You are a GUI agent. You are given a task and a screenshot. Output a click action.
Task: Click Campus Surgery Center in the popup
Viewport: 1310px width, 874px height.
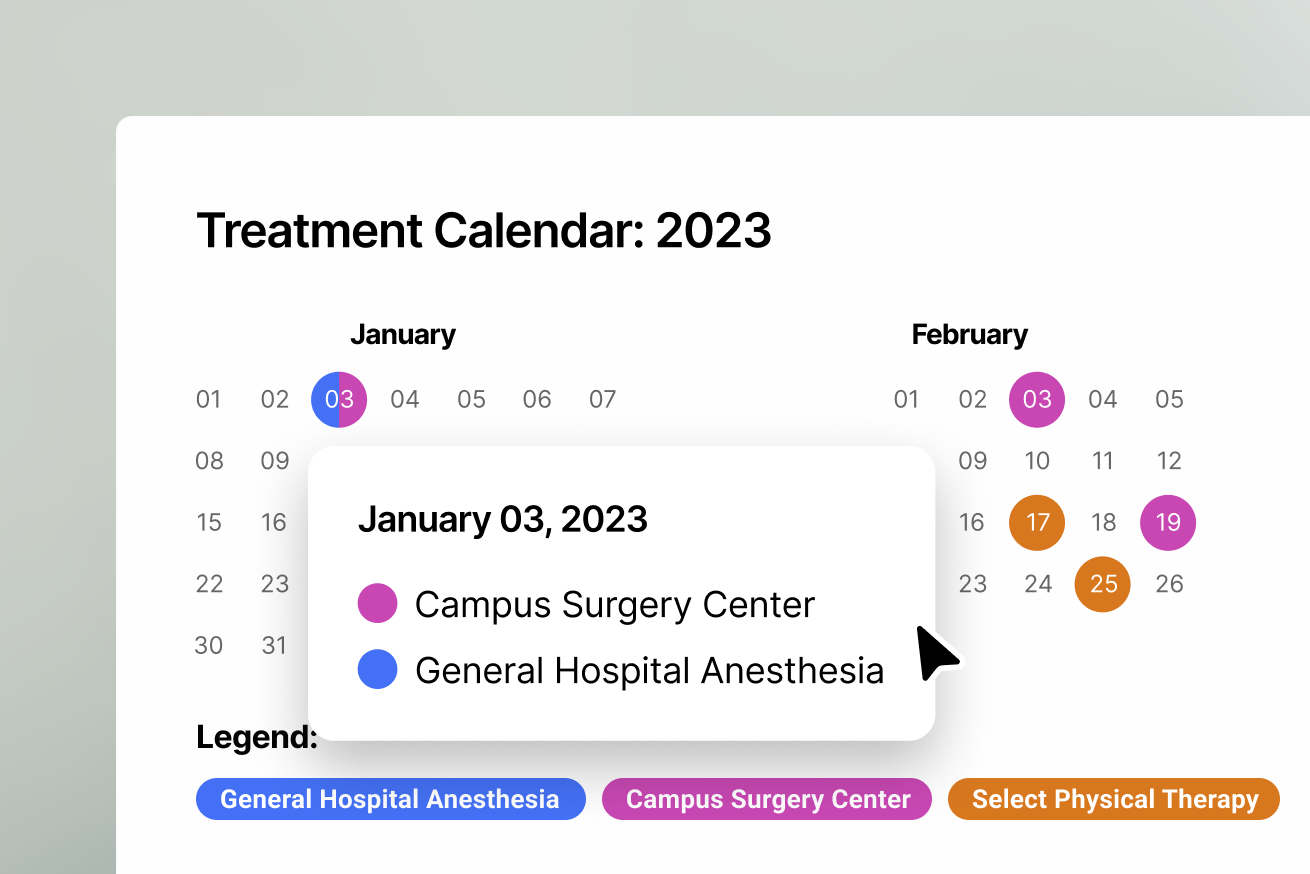coord(615,604)
